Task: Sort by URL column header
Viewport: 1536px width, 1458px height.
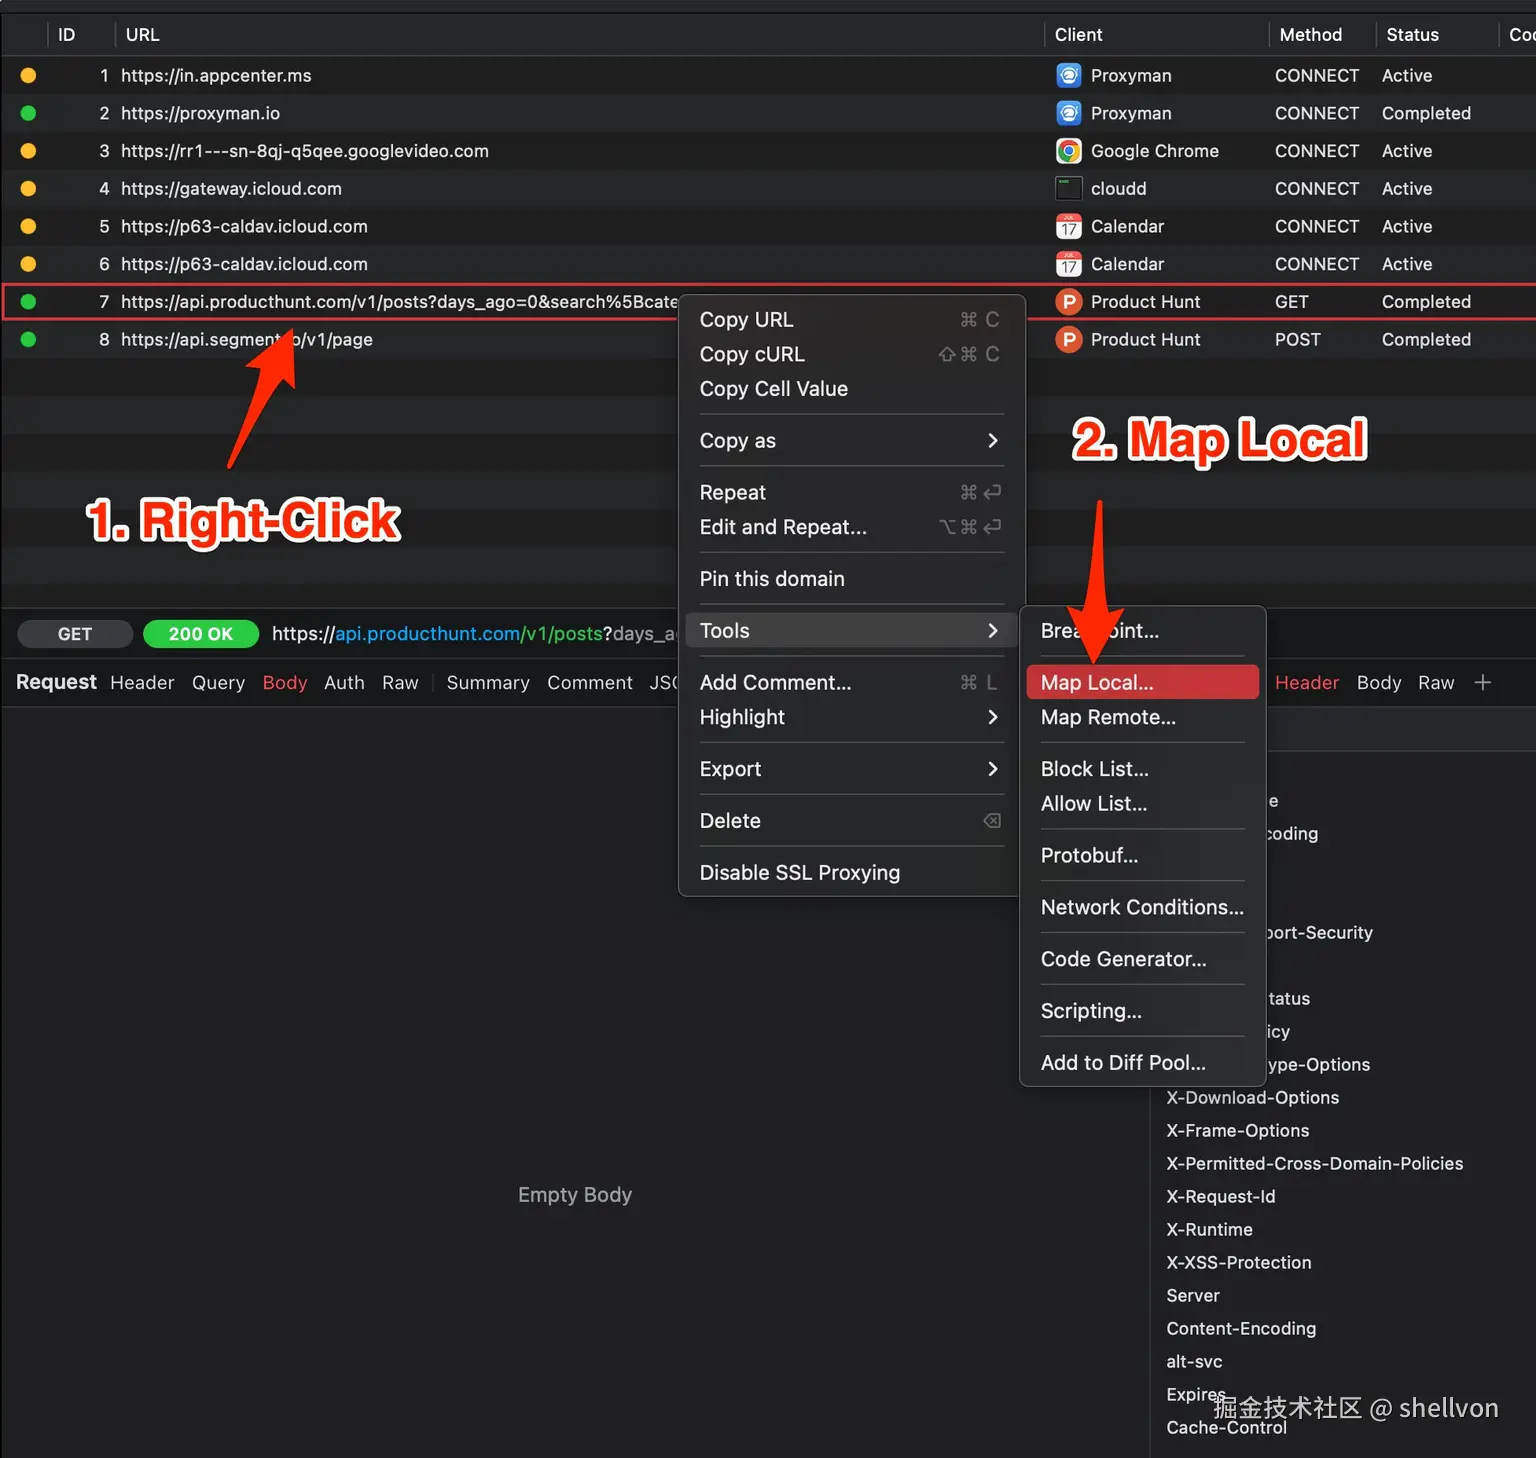Action: point(142,35)
